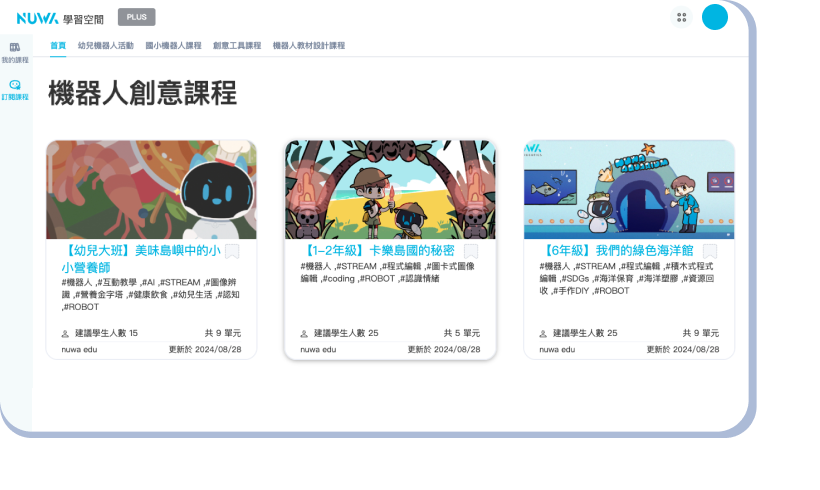Viewport: 820px width, 490px height.
Task: Click 更新於 2024/08/28 on the 綠色海洋館 card
Action: point(683,349)
